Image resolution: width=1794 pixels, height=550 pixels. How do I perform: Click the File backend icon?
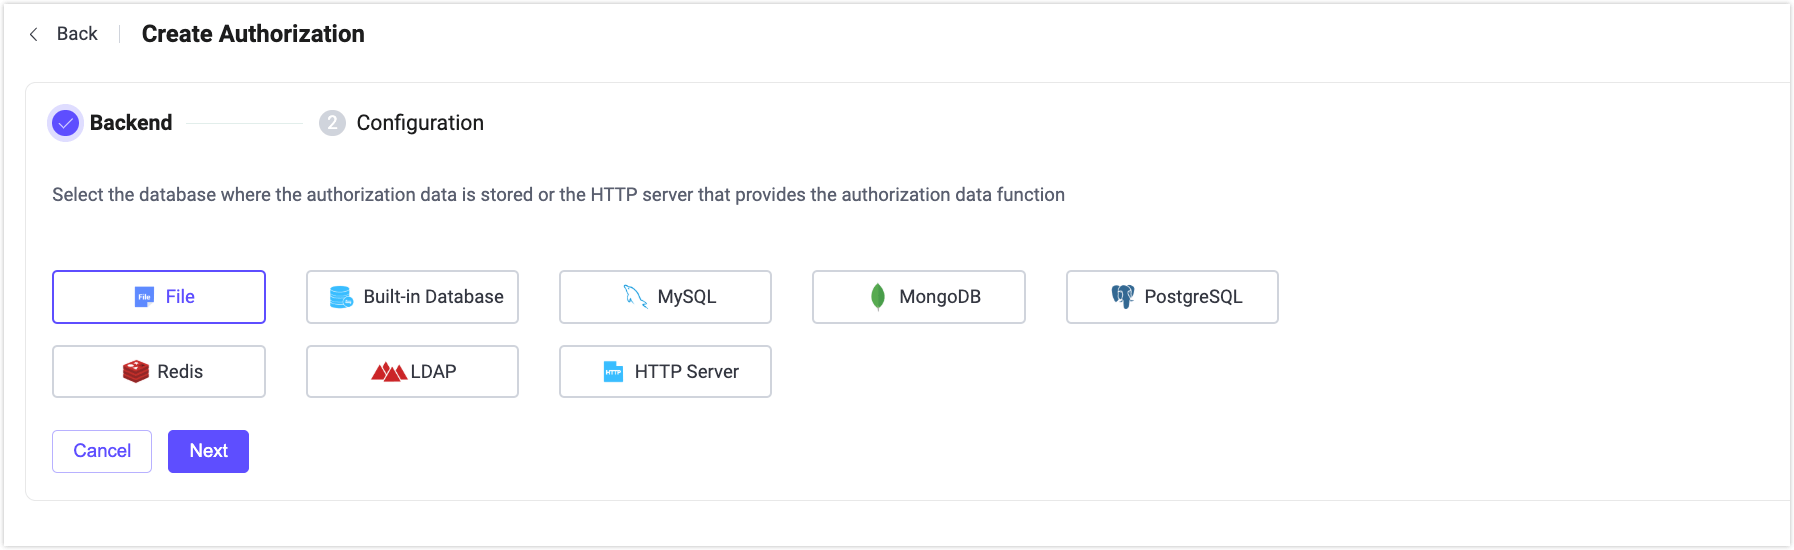click(144, 297)
